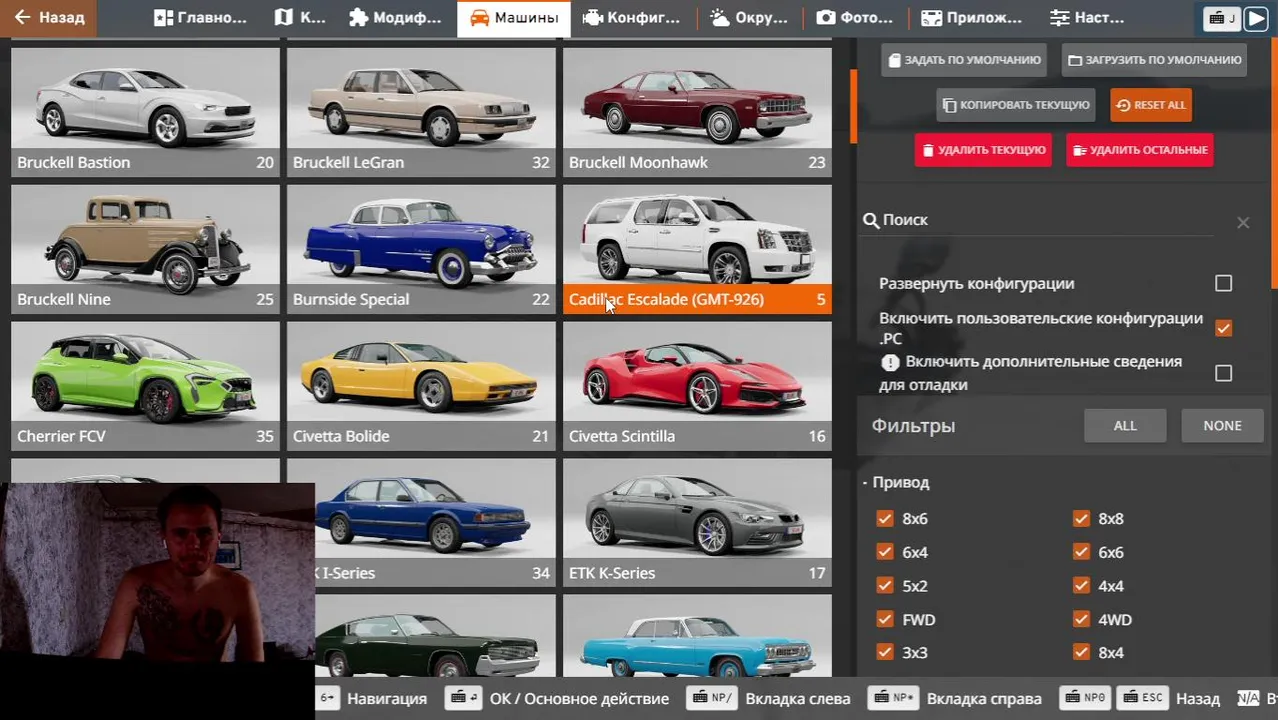Toggle the 4x4 drivetrain checkbox
This screenshot has width=1278, height=720.
click(1081, 586)
